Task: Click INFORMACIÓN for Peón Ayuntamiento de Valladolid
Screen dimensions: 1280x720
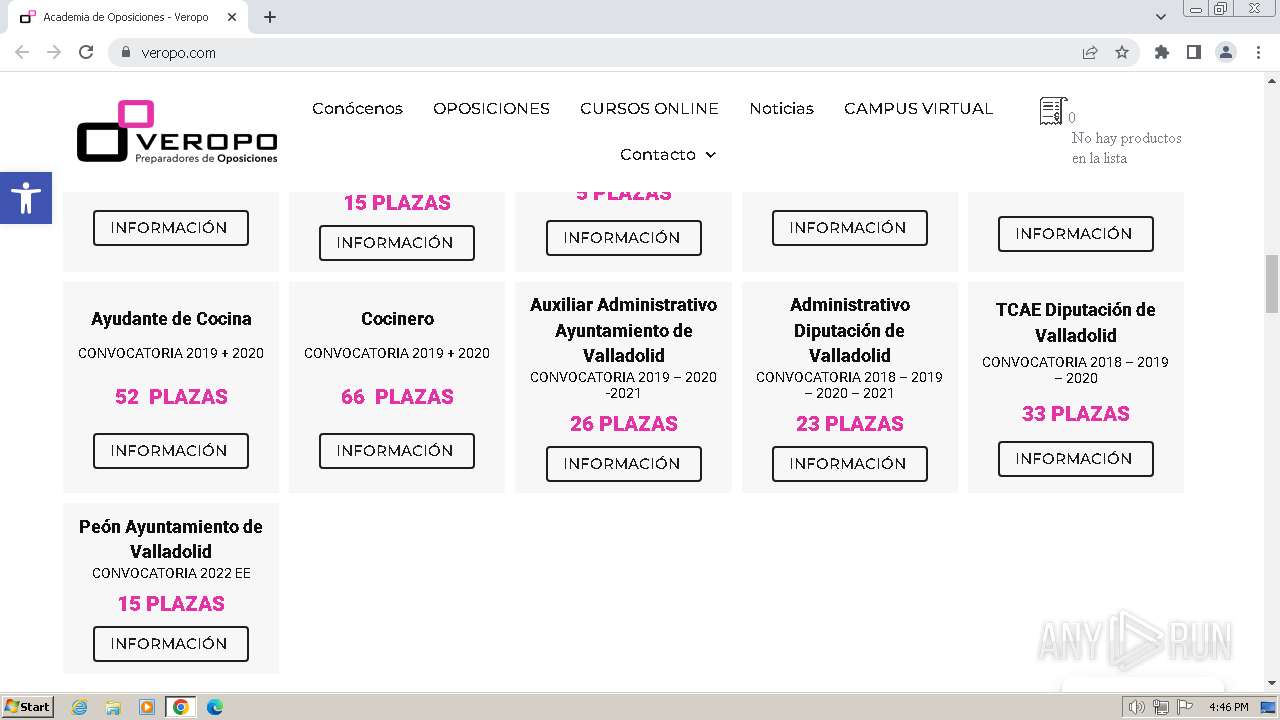Action: pos(171,644)
